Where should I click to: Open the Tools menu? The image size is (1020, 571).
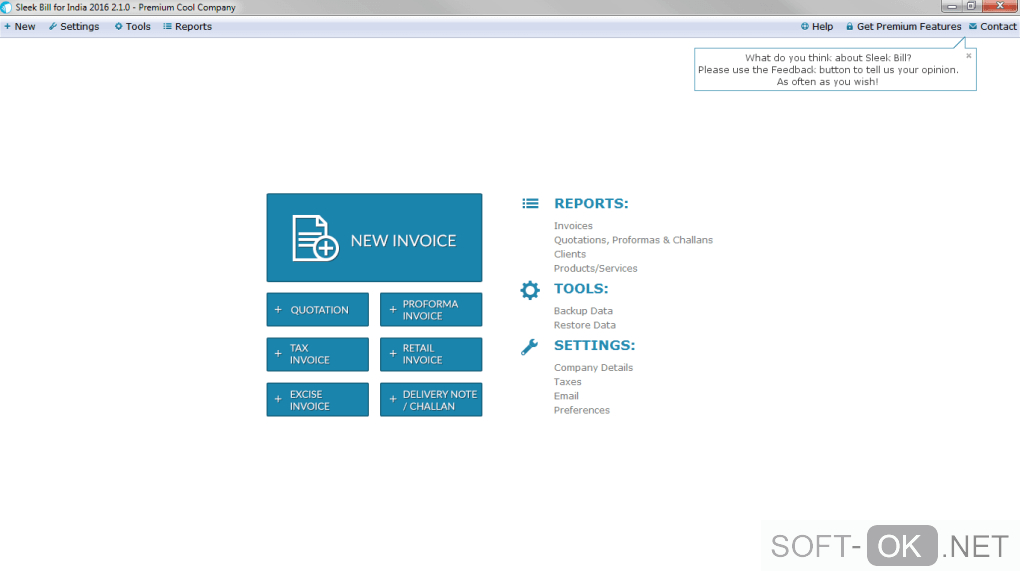coord(133,27)
